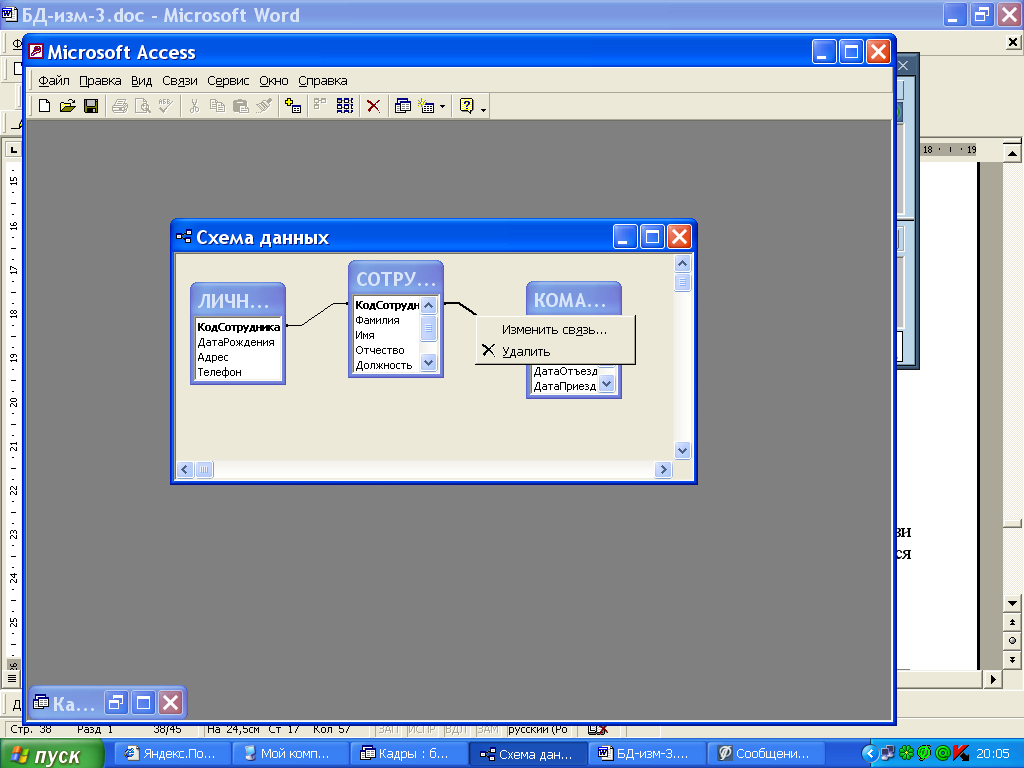
Task: Save the layout with the floppy disk icon
Action: click(91, 106)
